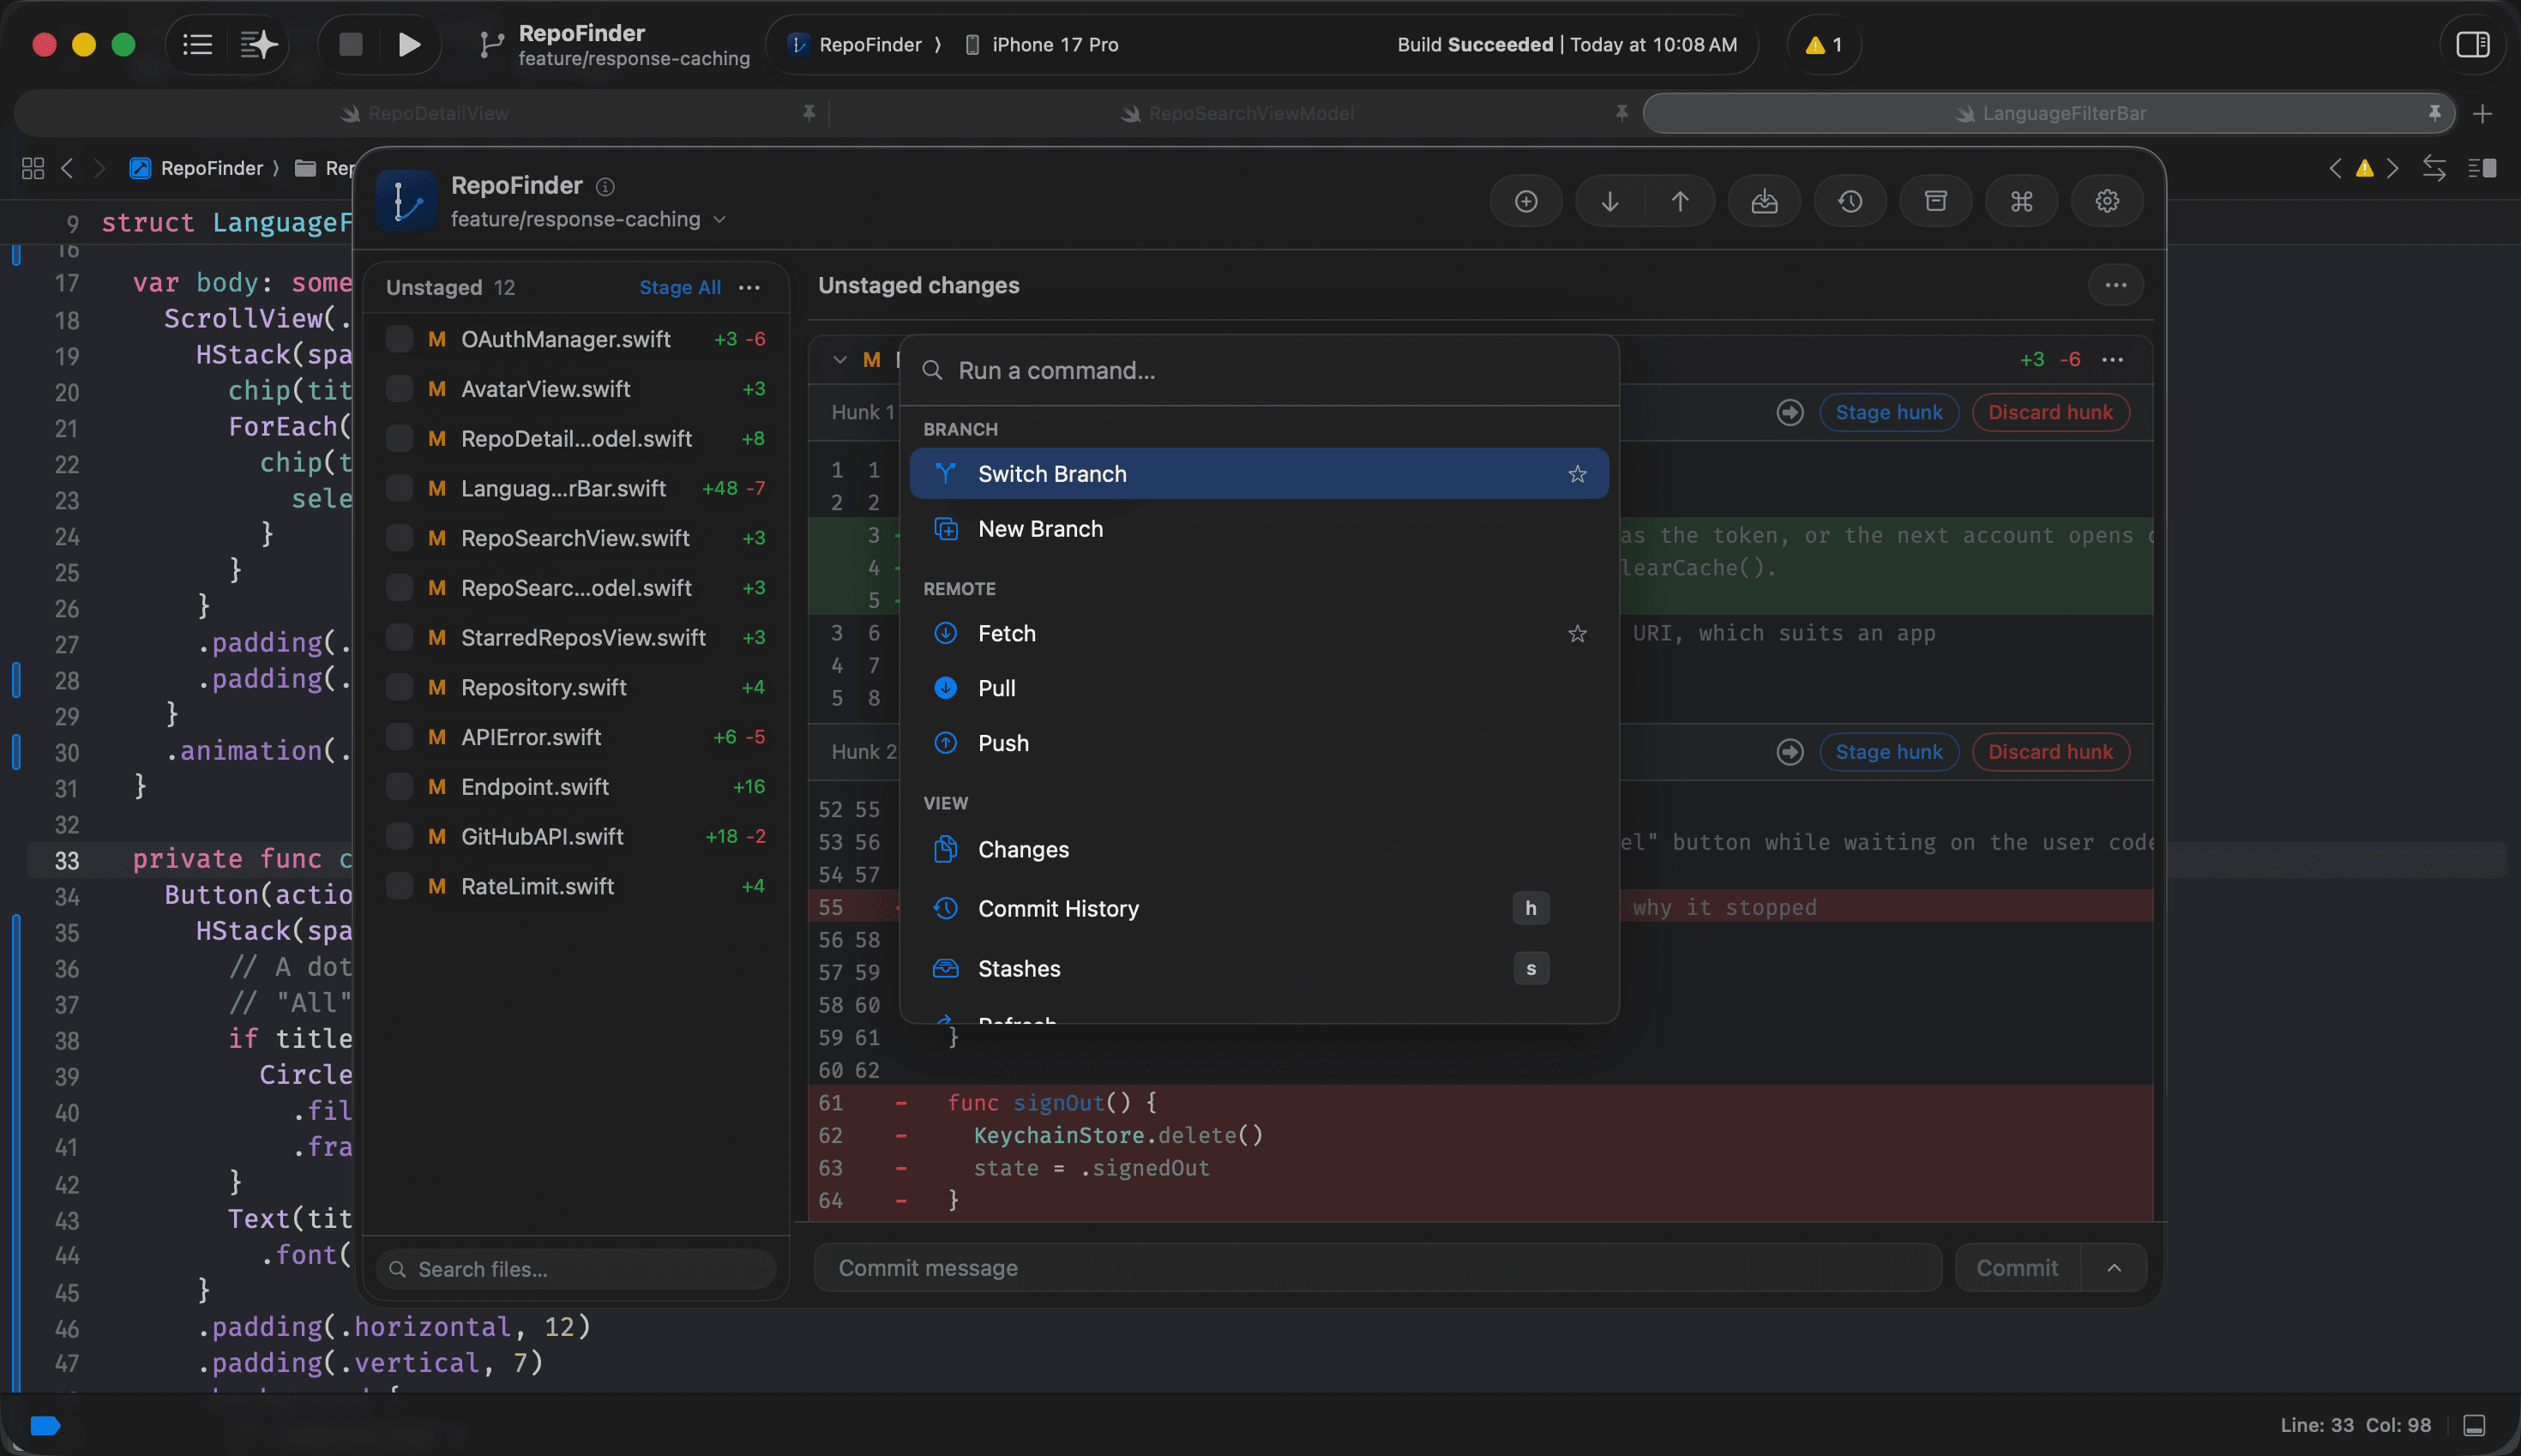Select the iPhone 17 Pro run destination
The image size is (2521, 1456).
1041,44
